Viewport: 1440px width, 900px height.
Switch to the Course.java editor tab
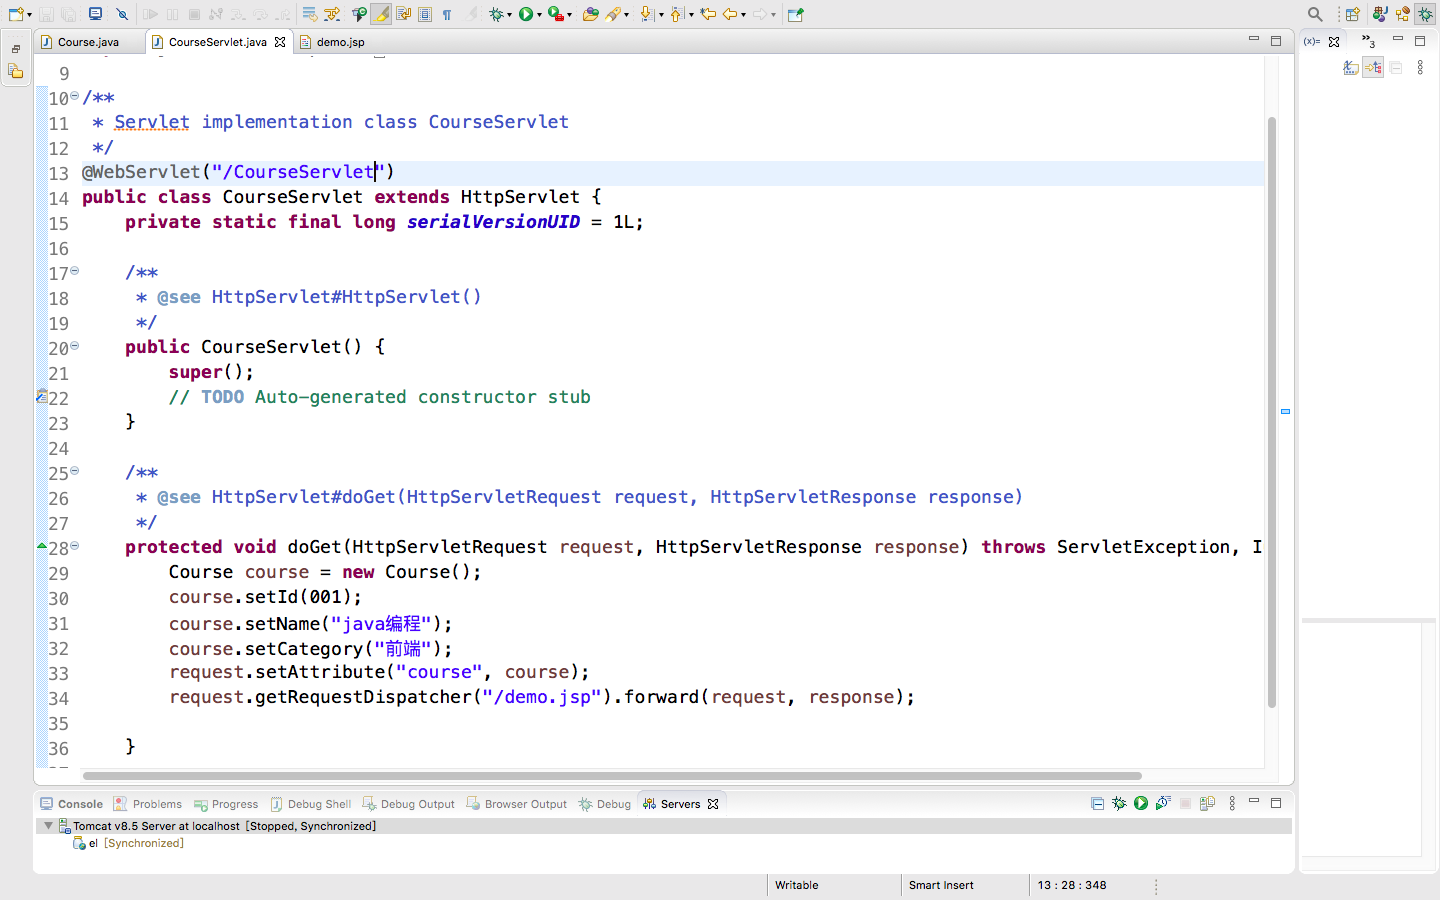tap(88, 42)
